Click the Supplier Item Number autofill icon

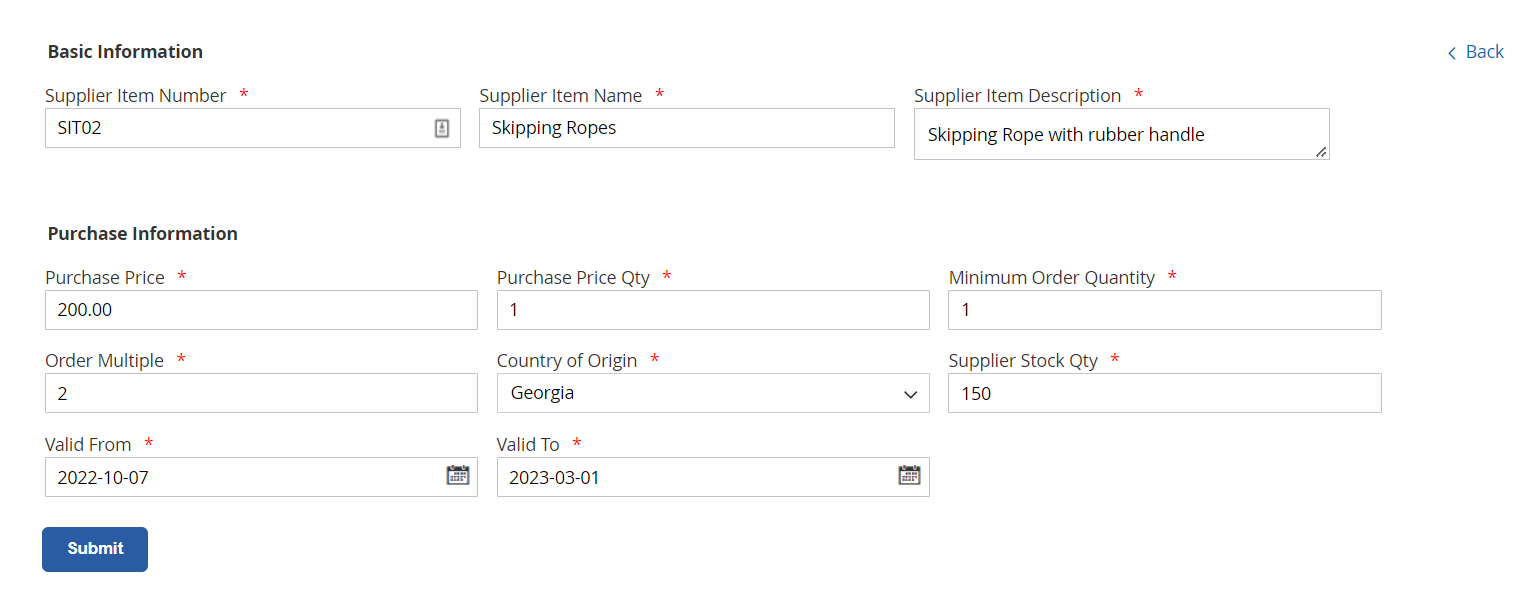(442, 128)
